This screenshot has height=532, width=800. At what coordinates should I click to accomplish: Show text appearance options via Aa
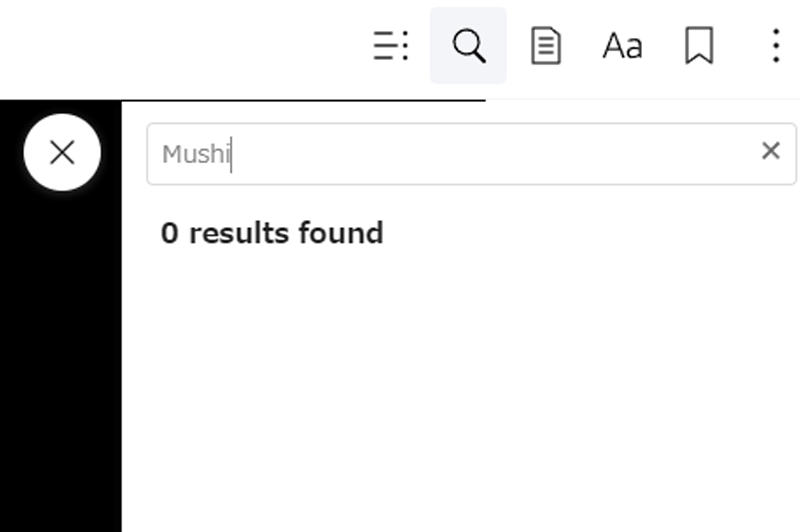pyautogui.click(x=622, y=46)
